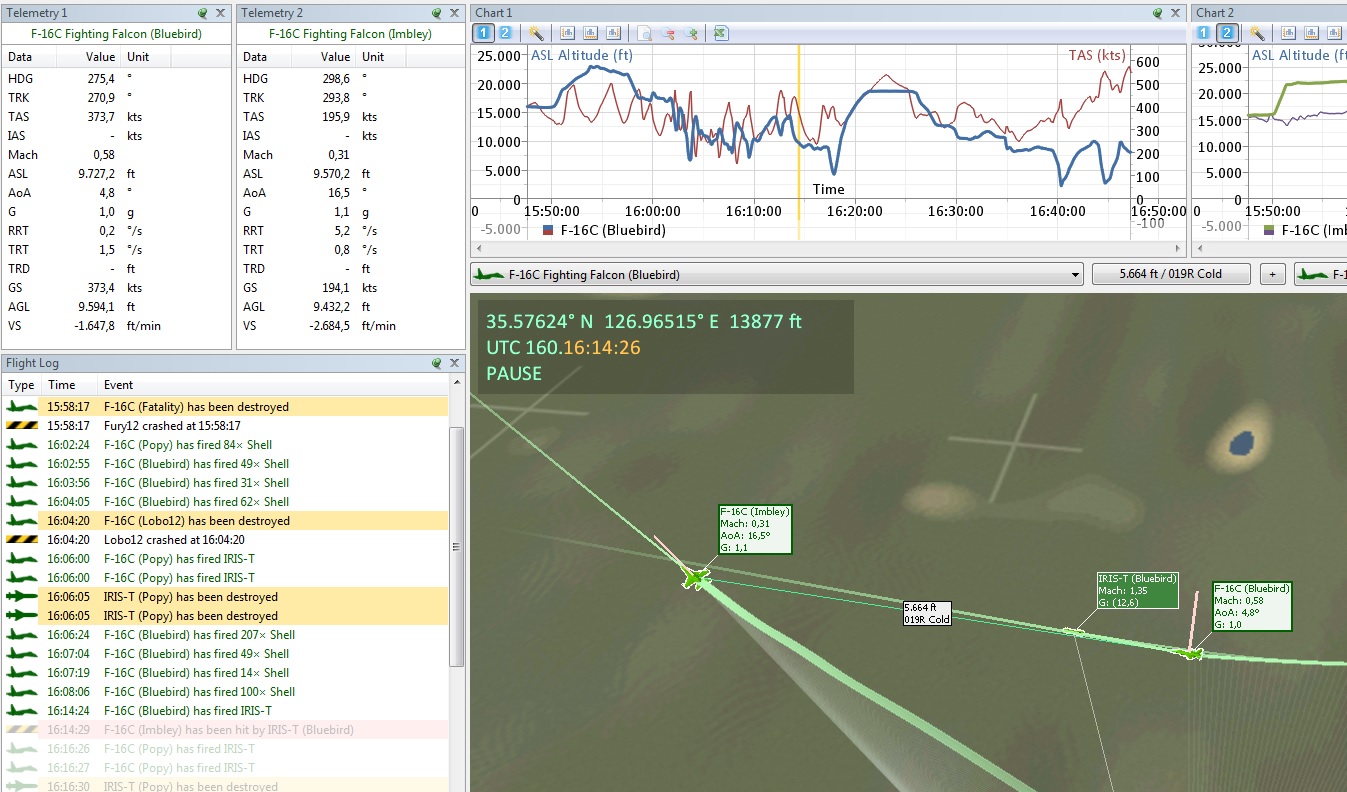Click third chart layout icon in Chart 1
The image size is (1347, 792).
click(x=613, y=33)
